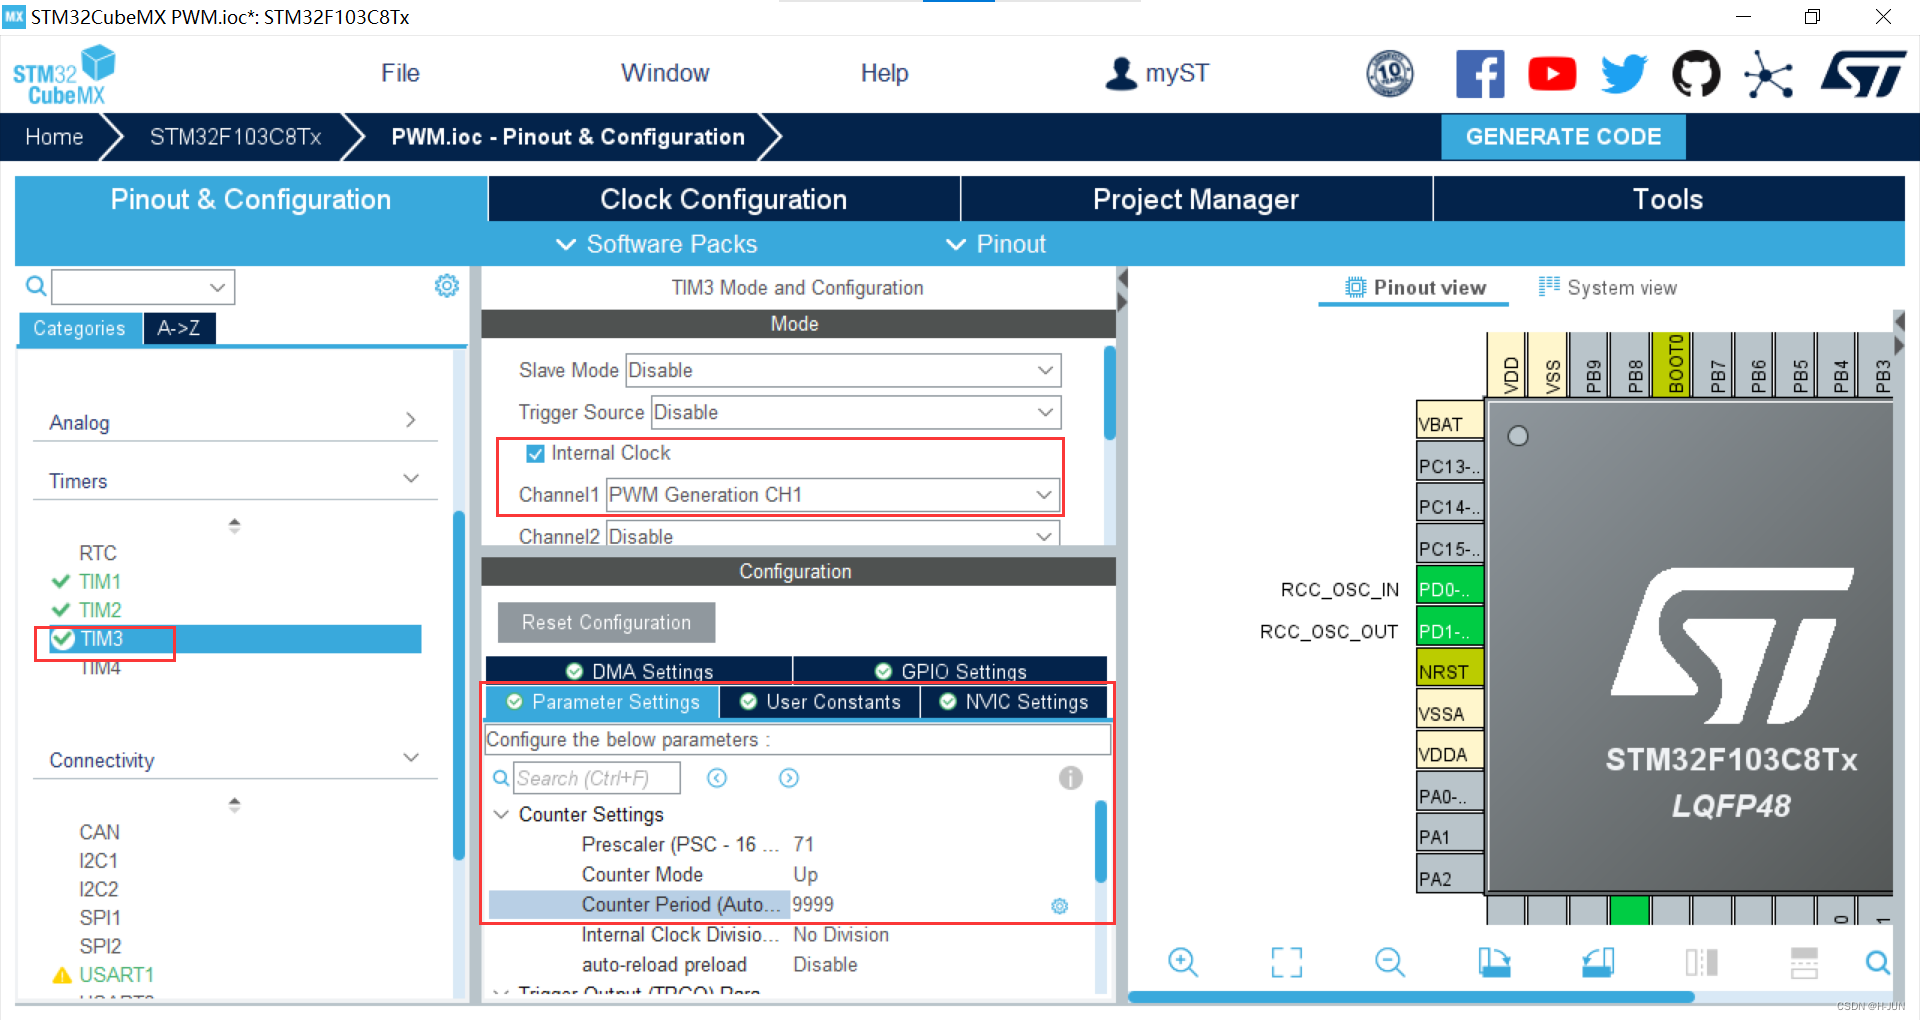Fit chip pinout to view
The width and height of the screenshot is (1920, 1020).
tap(1287, 962)
